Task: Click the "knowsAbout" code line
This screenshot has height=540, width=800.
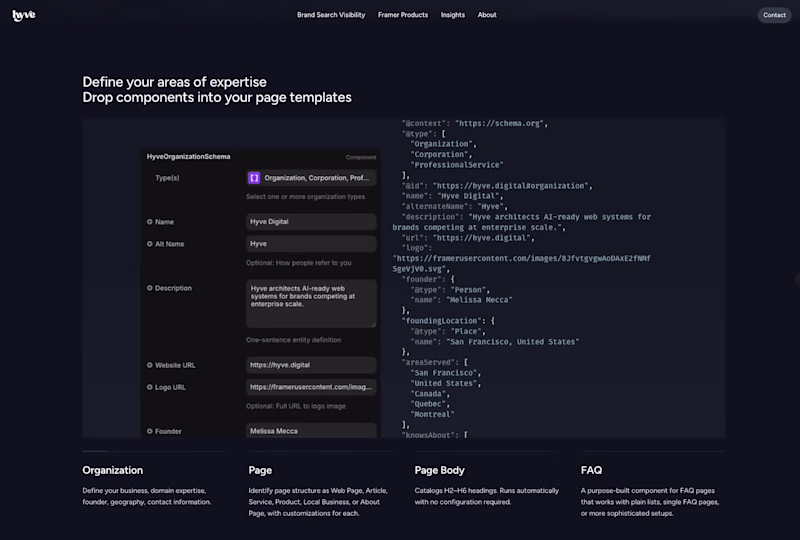Action: click(435, 434)
